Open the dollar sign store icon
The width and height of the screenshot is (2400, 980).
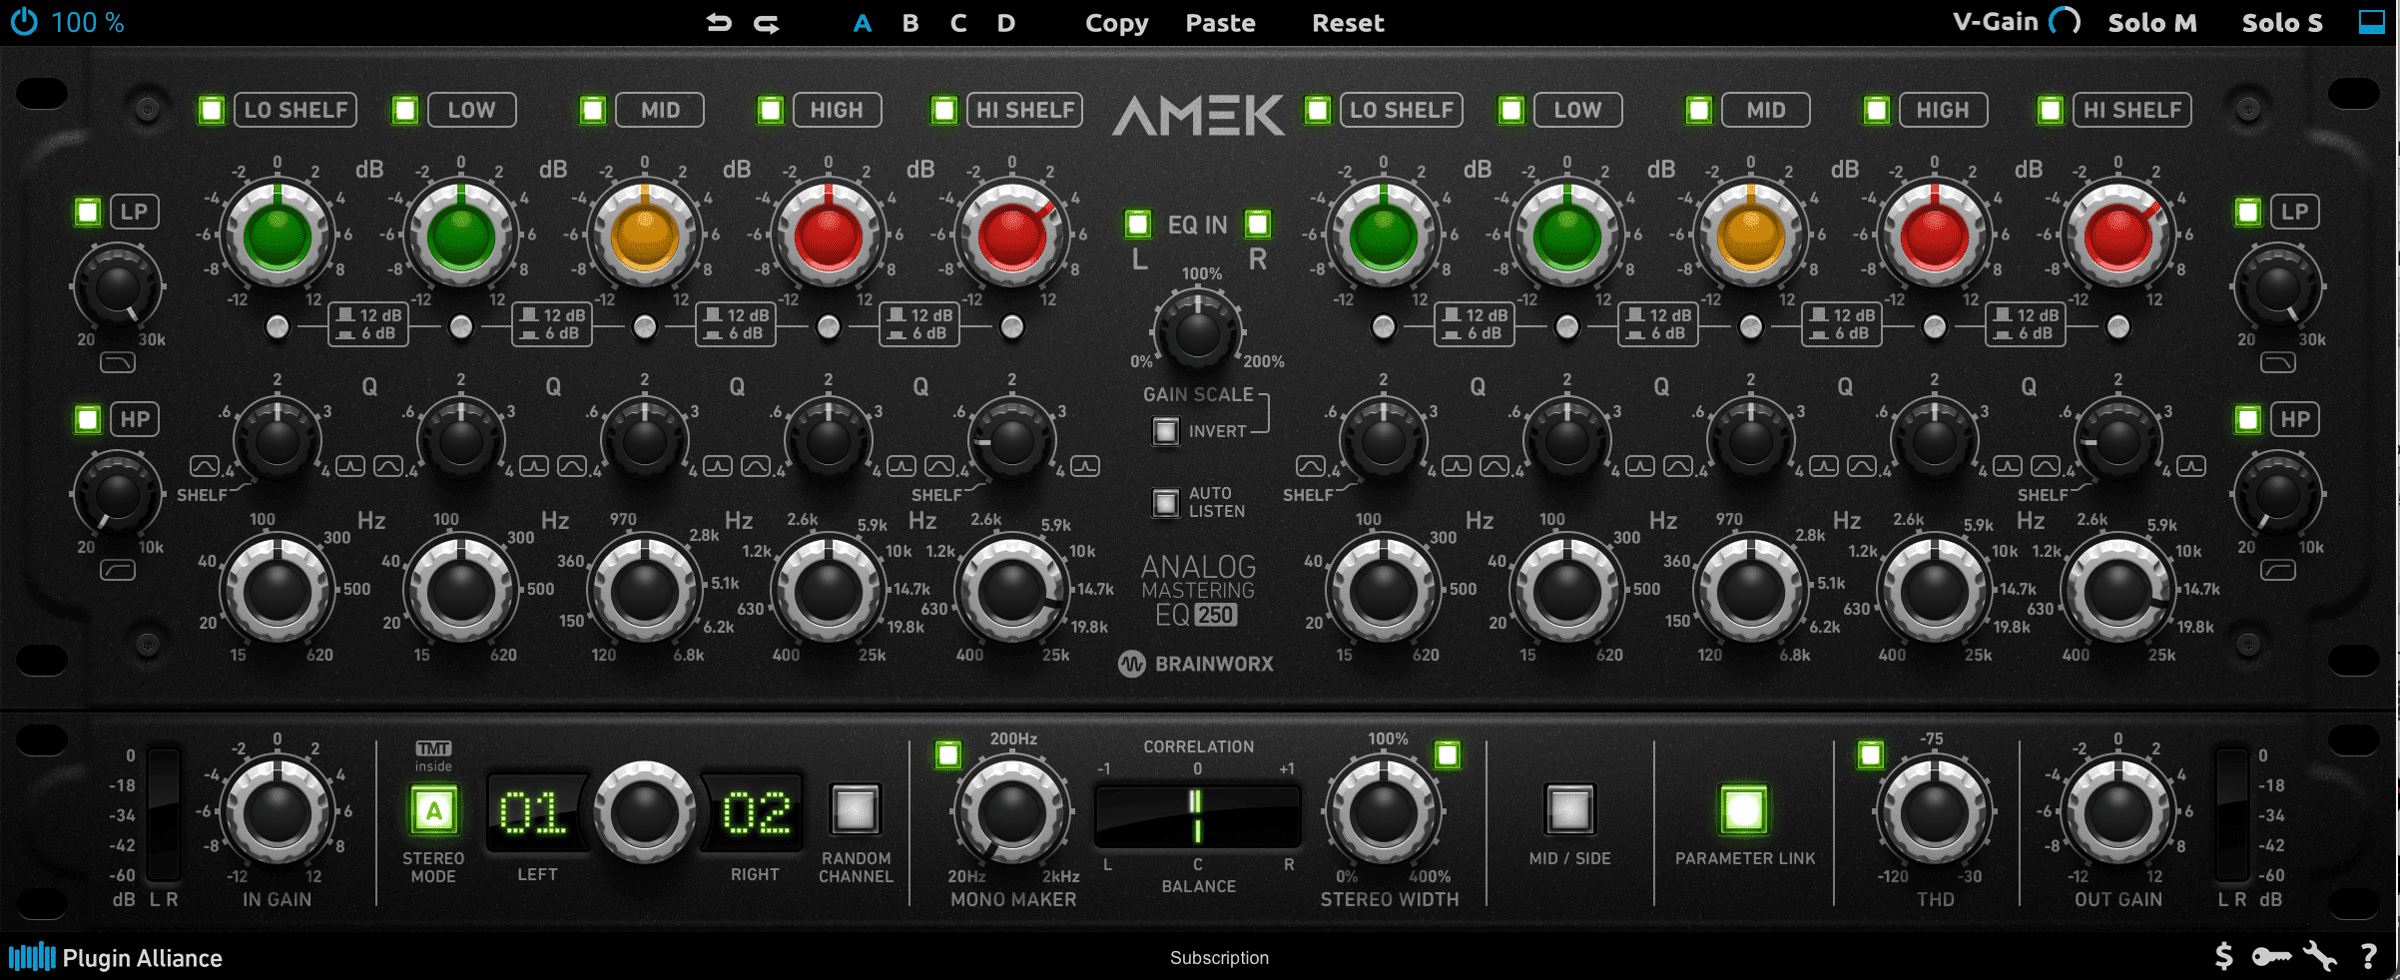(x=2224, y=957)
